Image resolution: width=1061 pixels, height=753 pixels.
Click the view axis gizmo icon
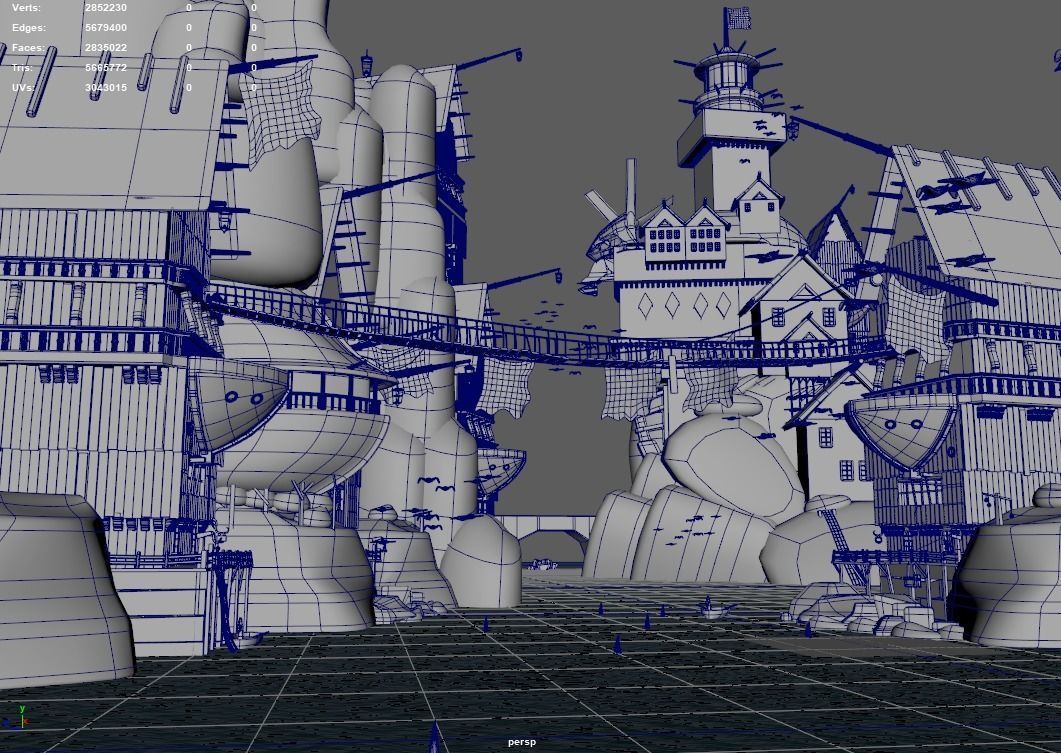(17, 717)
